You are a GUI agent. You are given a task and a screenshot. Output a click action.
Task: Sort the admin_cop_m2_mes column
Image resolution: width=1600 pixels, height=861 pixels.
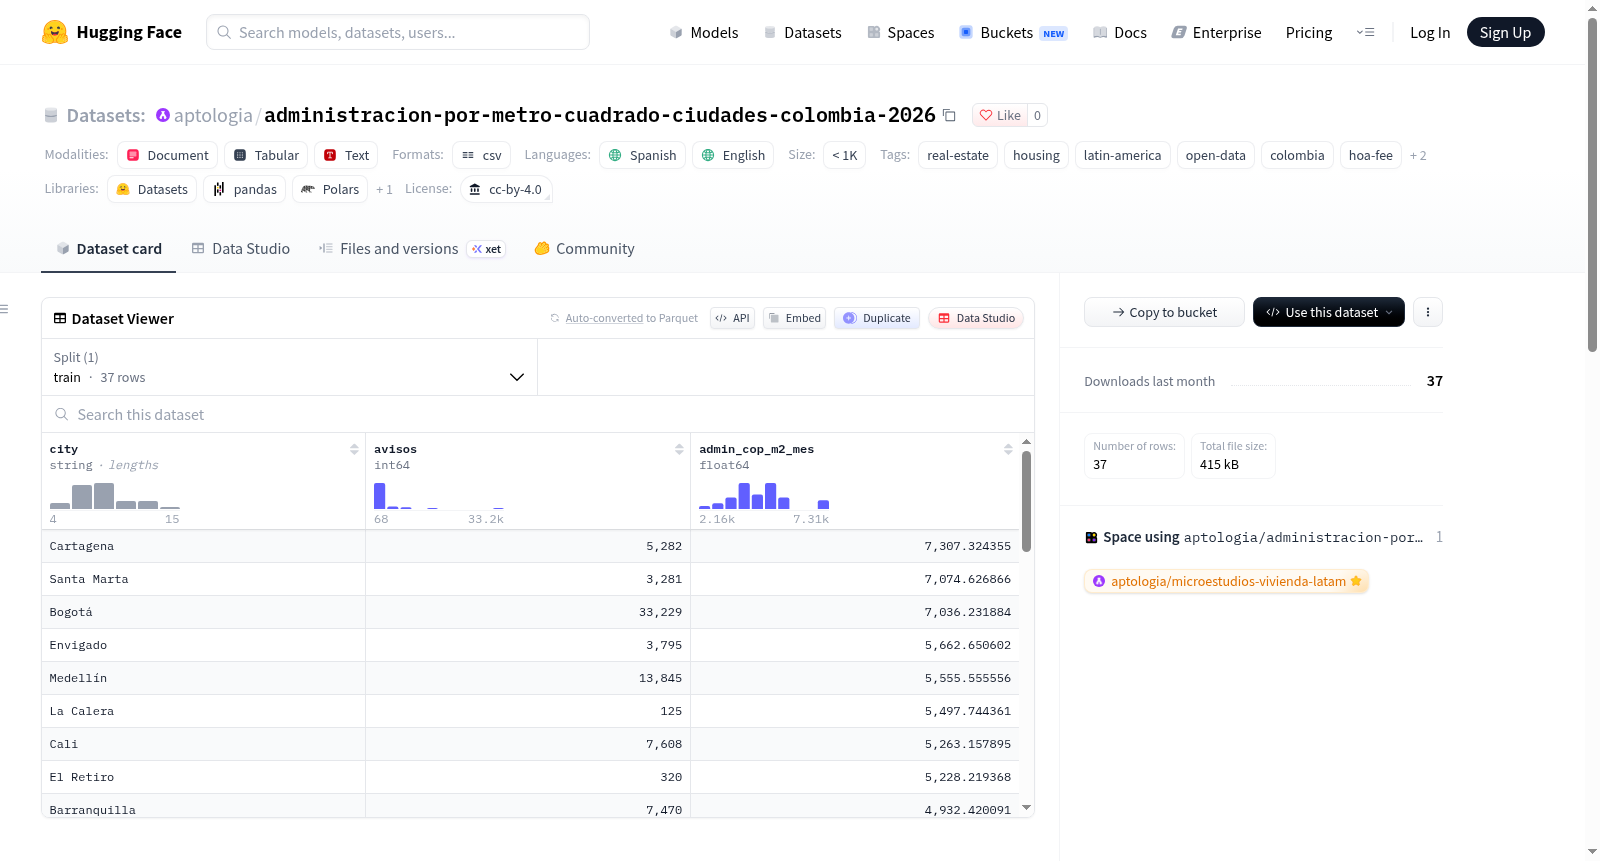[x=1008, y=449]
